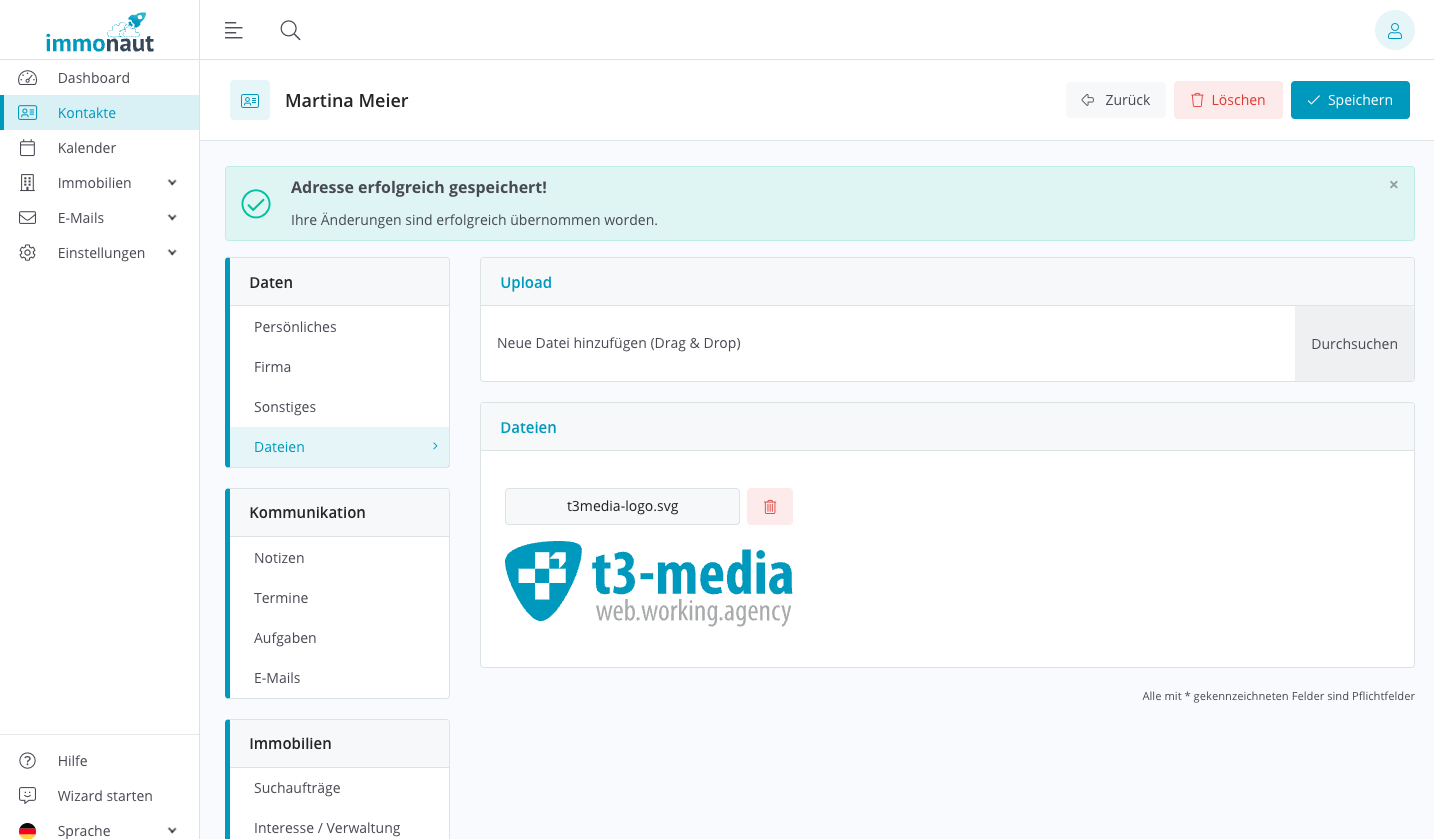Click the t3-media logo preview image
This screenshot has height=839, width=1434.
[649, 582]
